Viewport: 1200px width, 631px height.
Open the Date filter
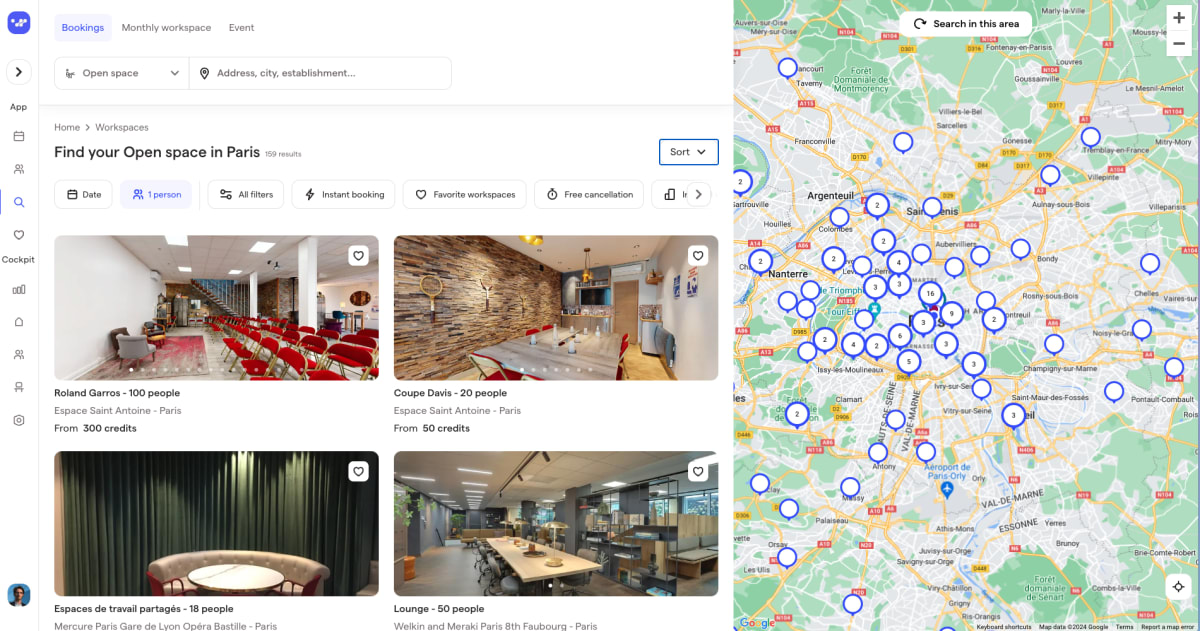pos(83,194)
